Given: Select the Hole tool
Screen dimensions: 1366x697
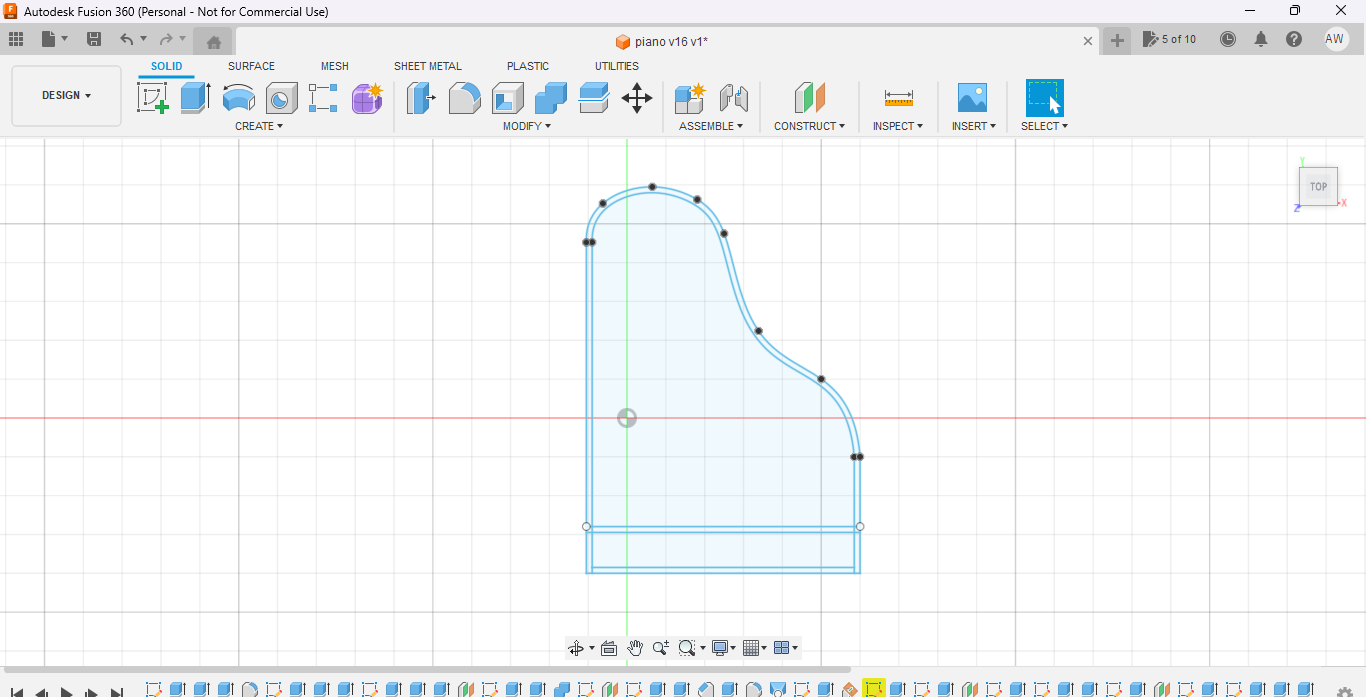Looking at the screenshot, I should pyautogui.click(x=281, y=98).
